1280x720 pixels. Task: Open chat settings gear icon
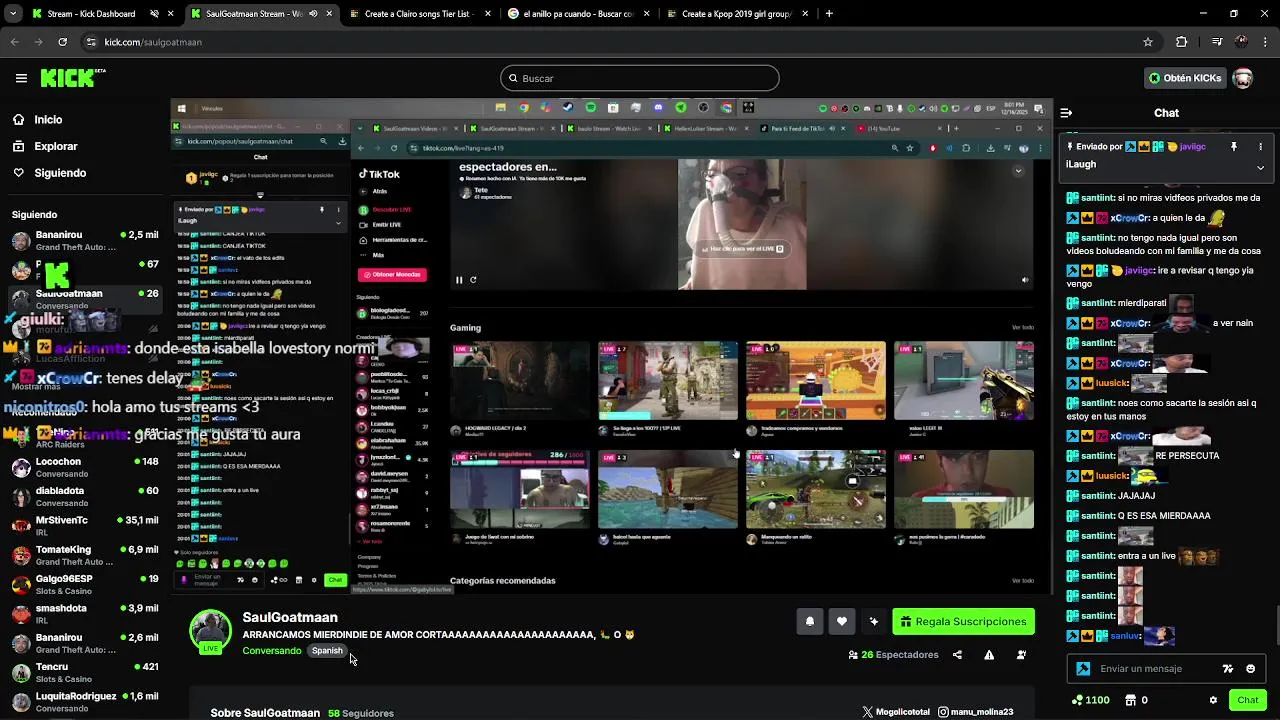click(1213, 700)
